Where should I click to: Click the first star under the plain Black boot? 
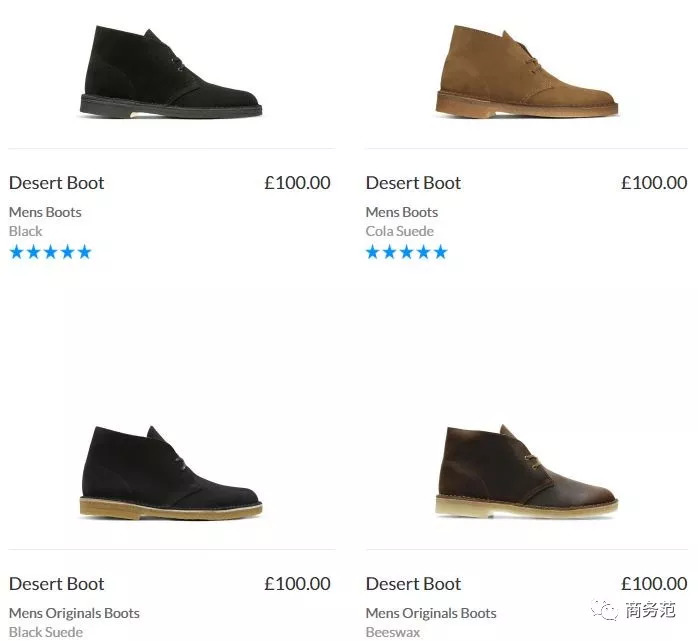pos(16,252)
